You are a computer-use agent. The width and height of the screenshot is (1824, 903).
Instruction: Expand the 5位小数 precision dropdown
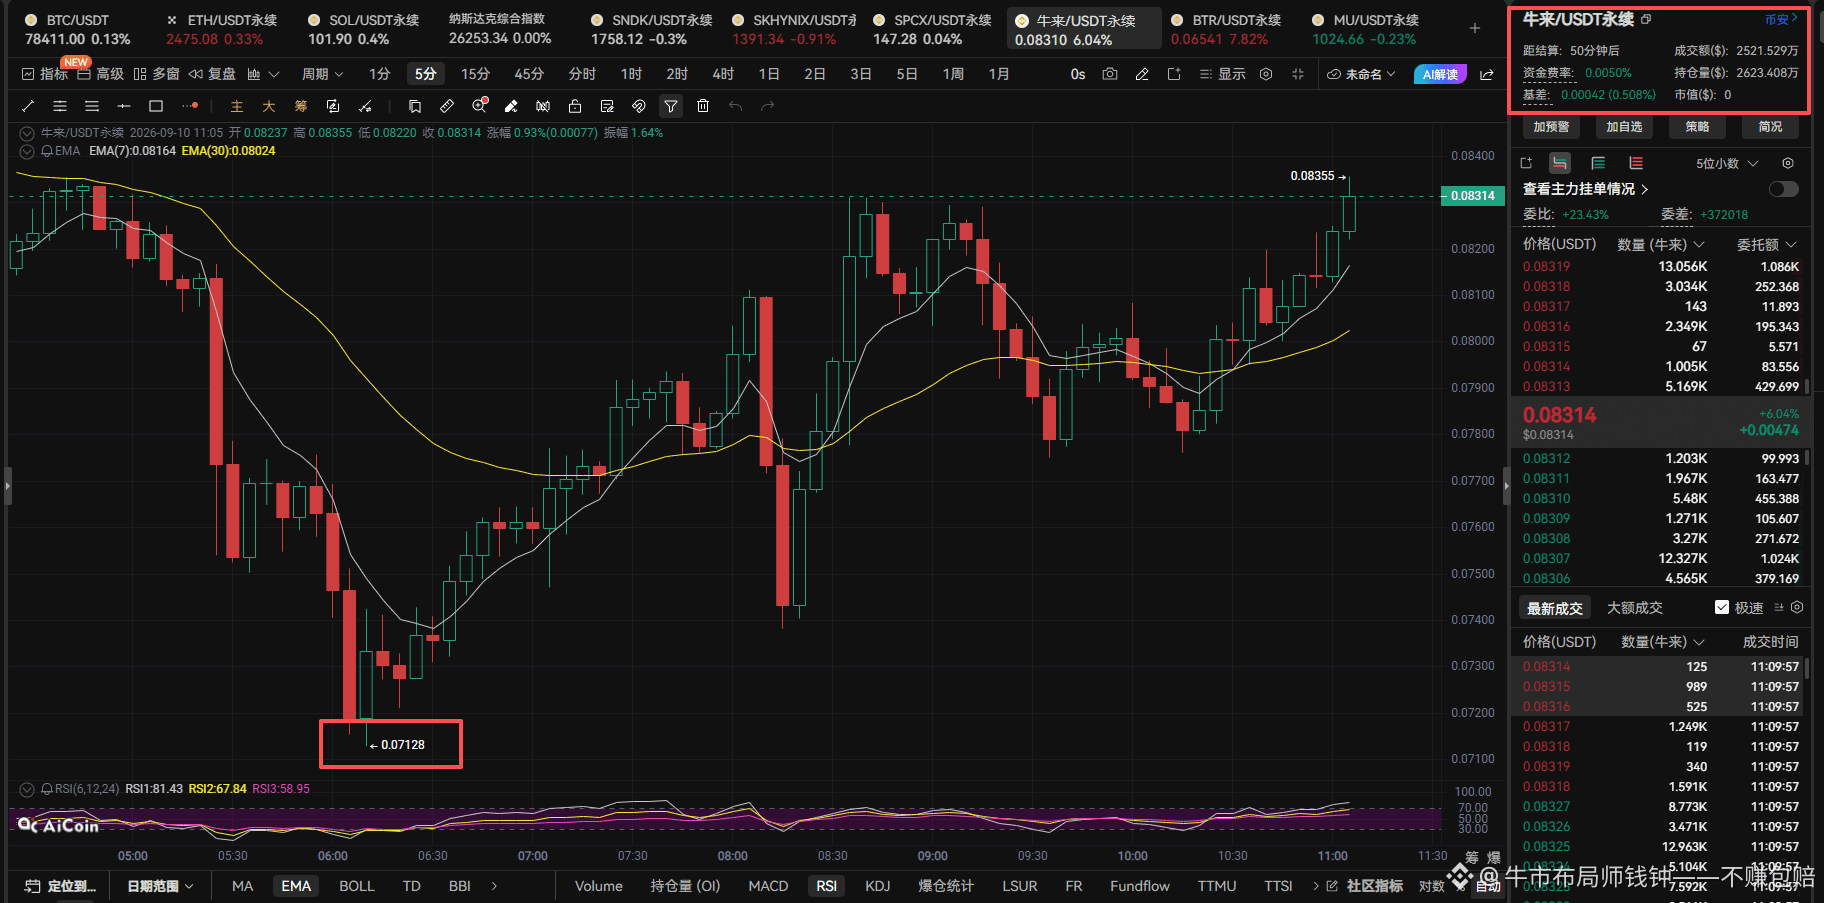(x=1727, y=163)
